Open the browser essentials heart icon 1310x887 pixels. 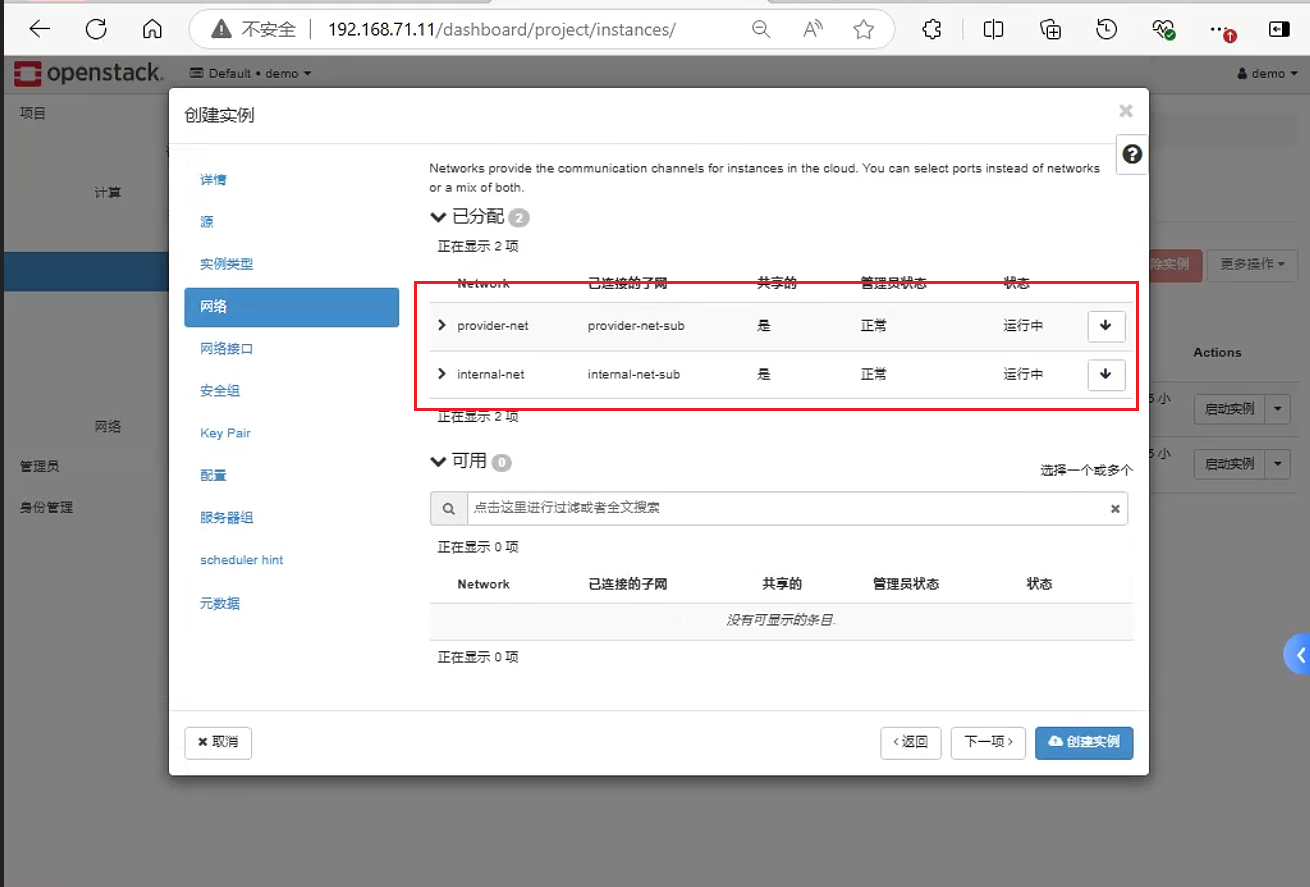pos(1163,29)
